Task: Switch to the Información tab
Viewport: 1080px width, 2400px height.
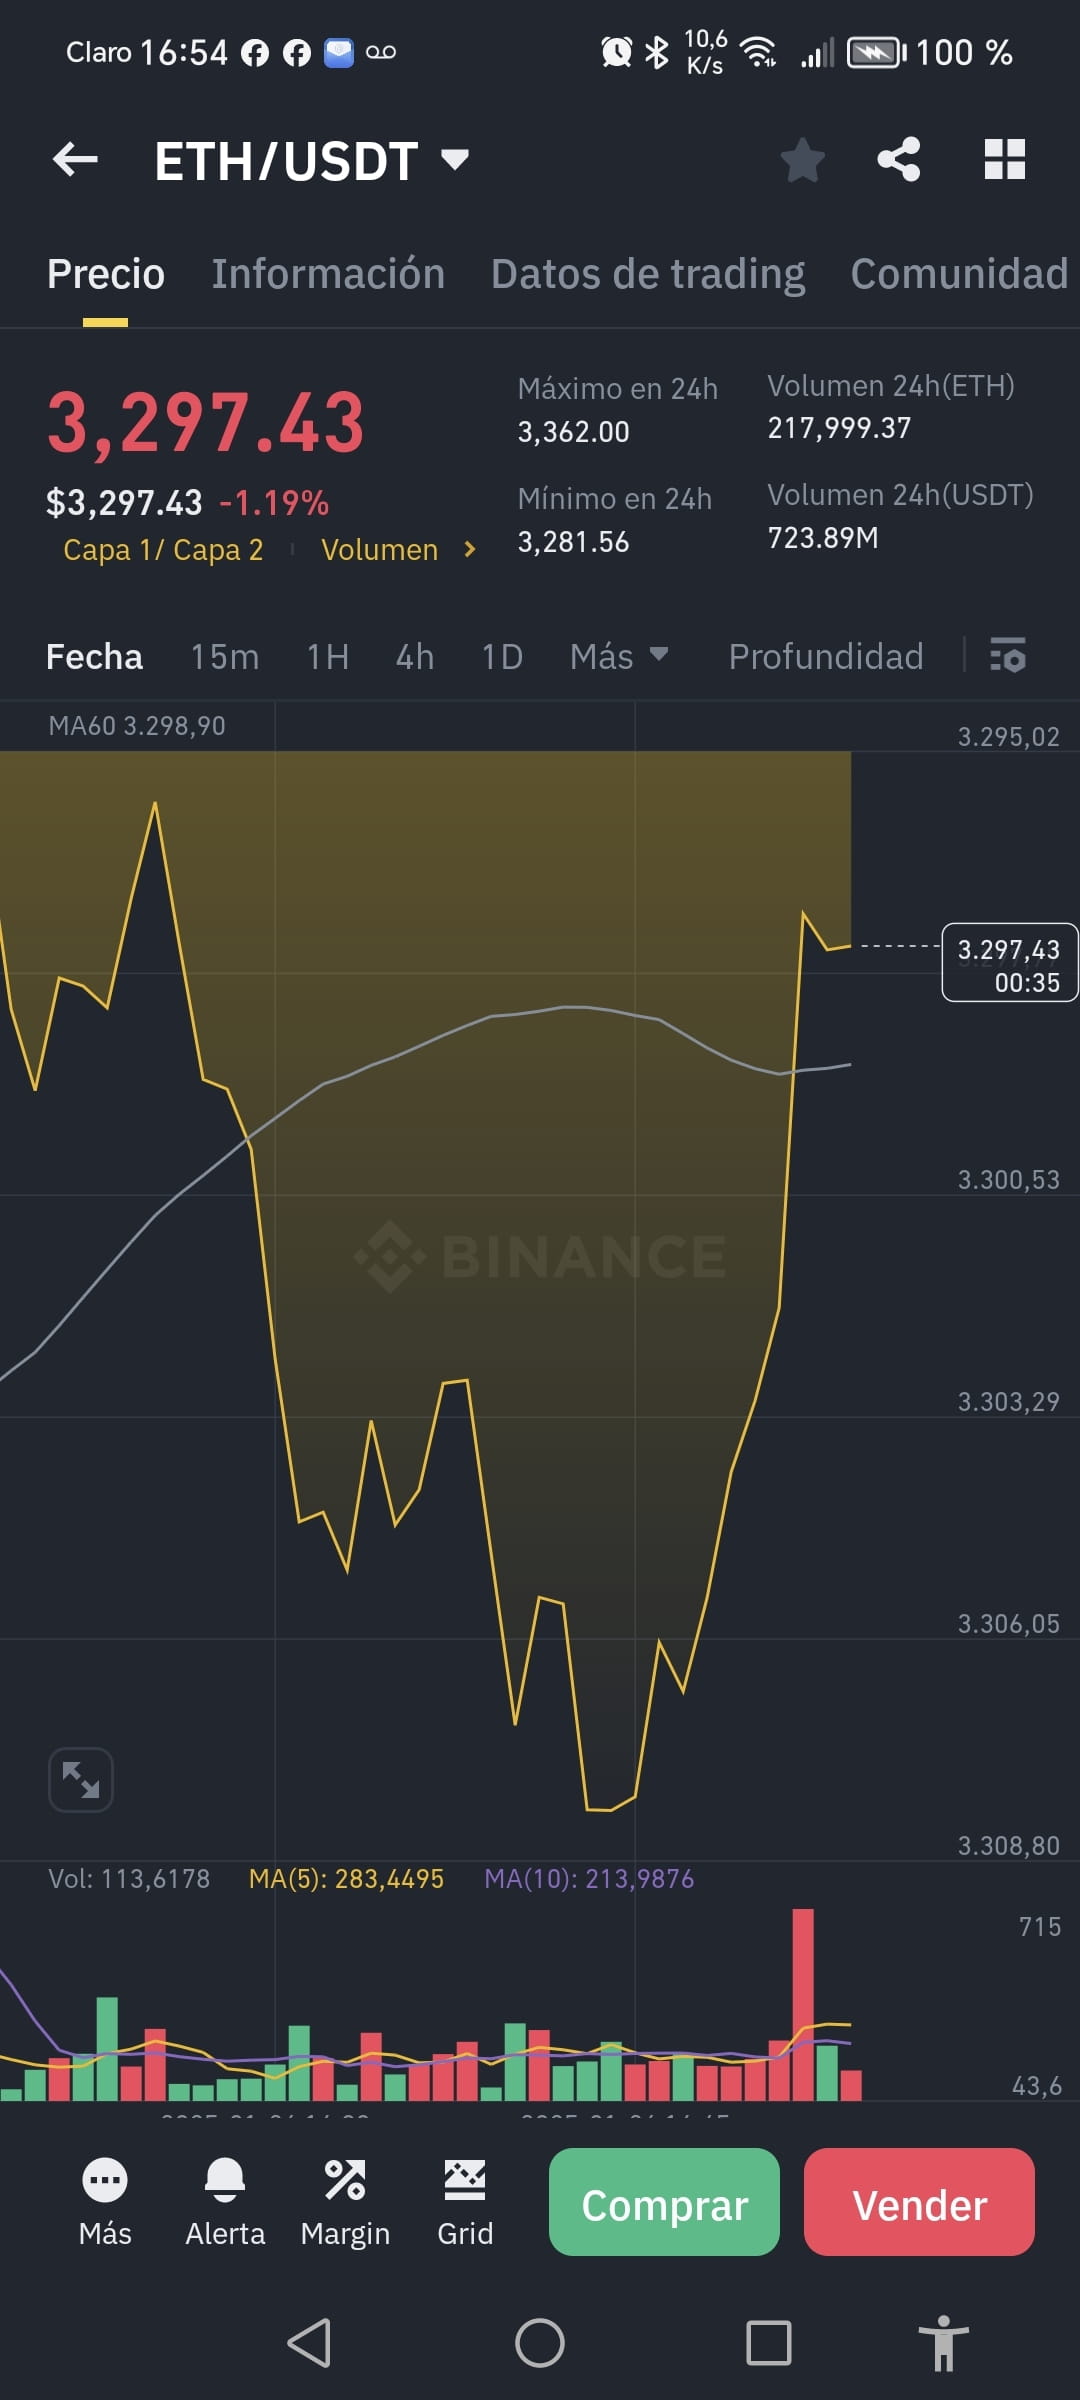Action: 328,274
